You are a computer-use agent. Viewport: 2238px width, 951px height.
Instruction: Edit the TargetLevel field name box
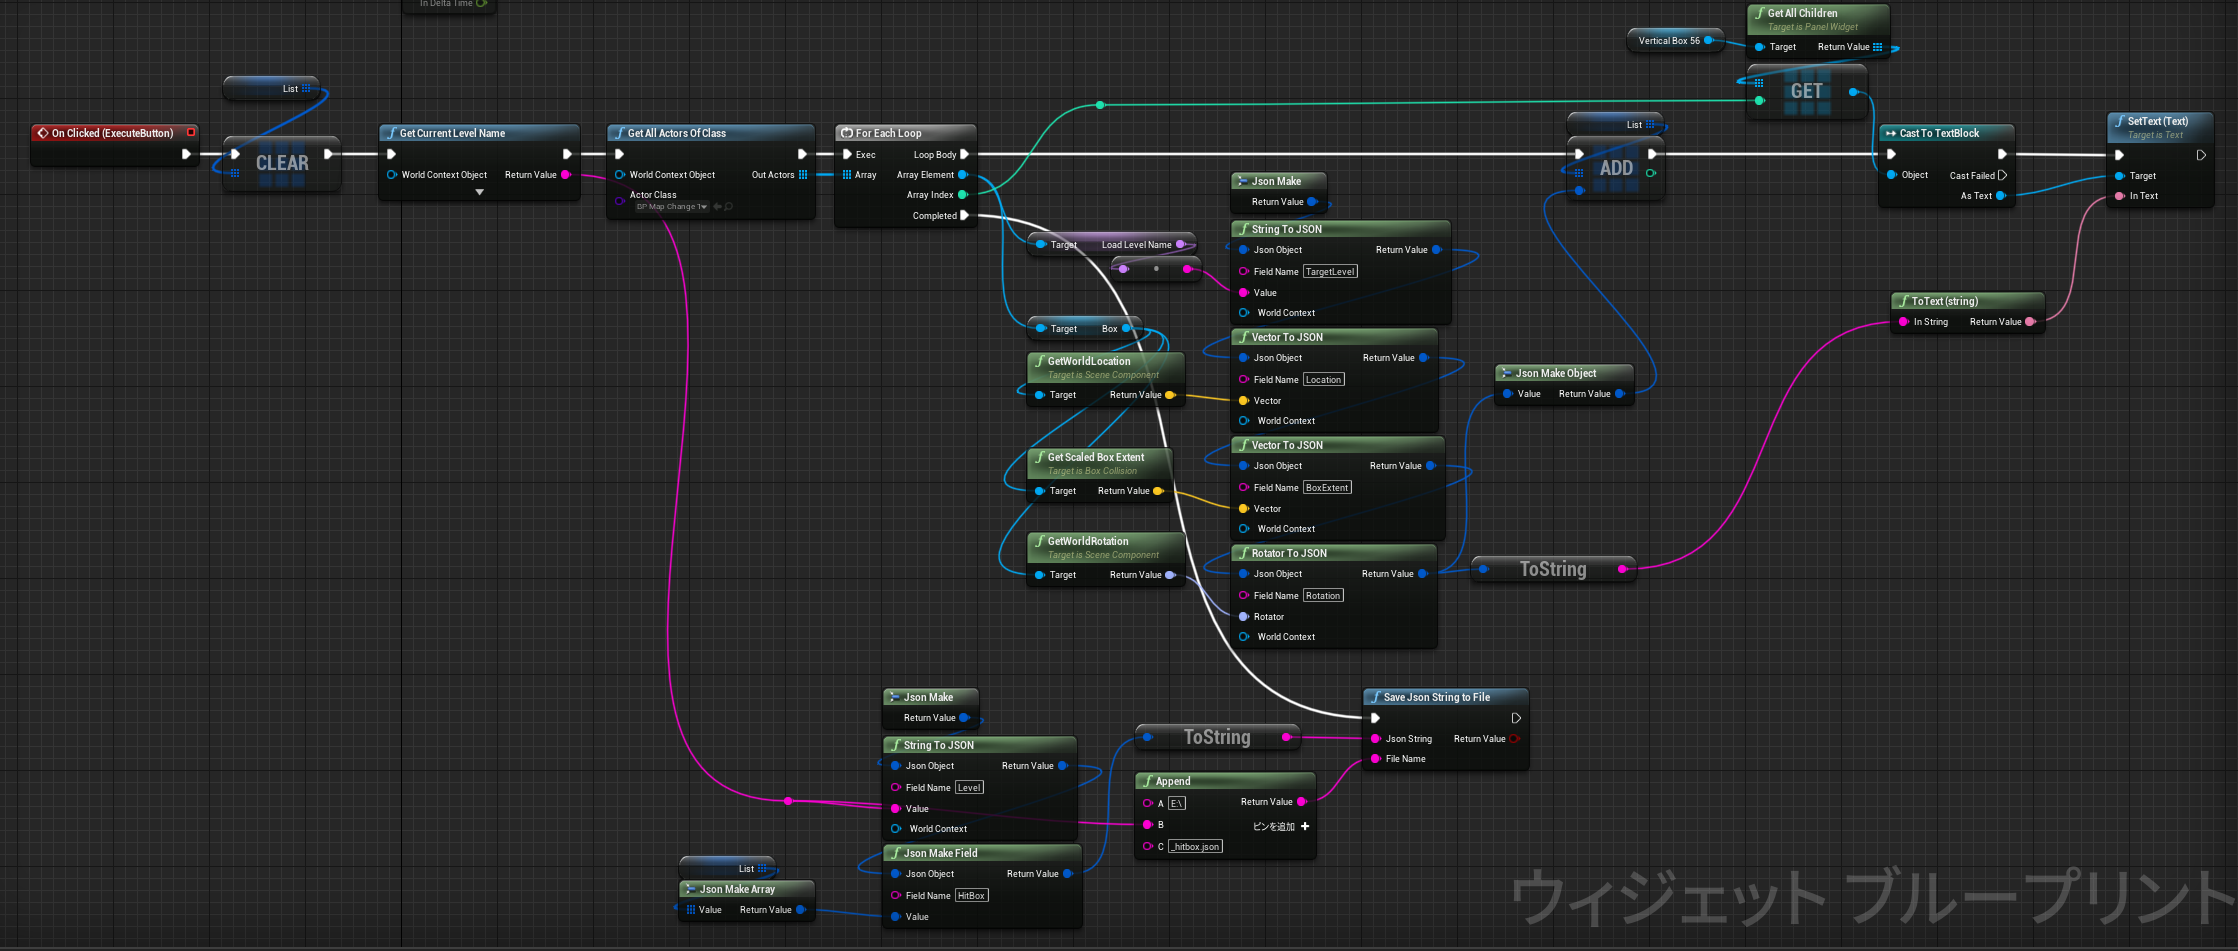1330,272
